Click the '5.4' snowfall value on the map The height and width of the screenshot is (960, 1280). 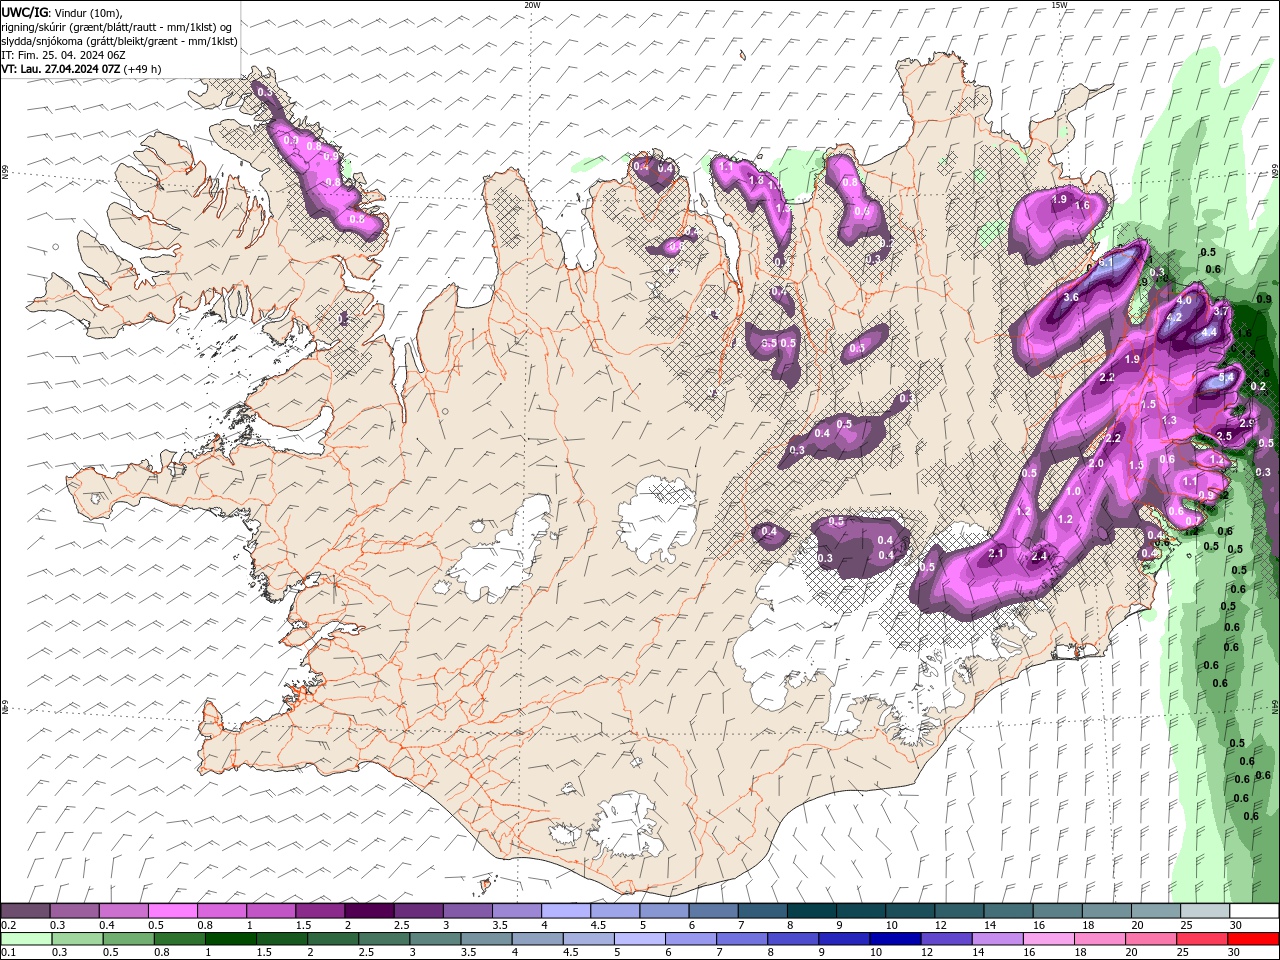pyautogui.click(x=1226, y=377)
